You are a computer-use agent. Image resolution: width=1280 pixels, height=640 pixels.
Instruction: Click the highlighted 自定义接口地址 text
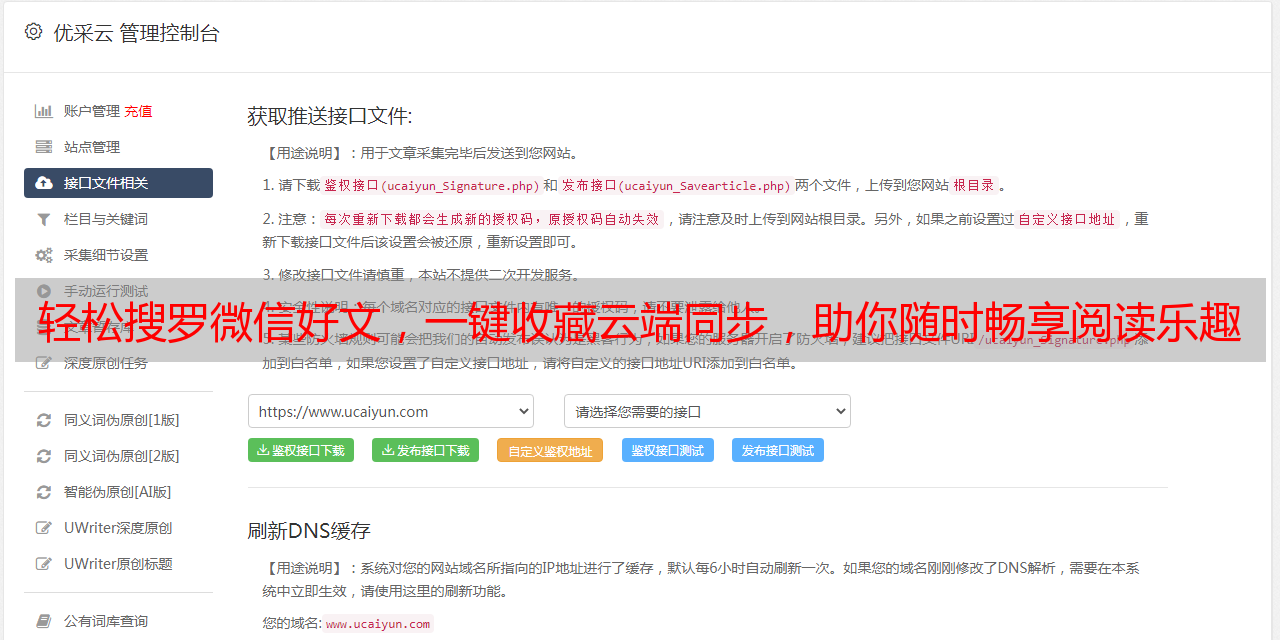(1067, 219)
